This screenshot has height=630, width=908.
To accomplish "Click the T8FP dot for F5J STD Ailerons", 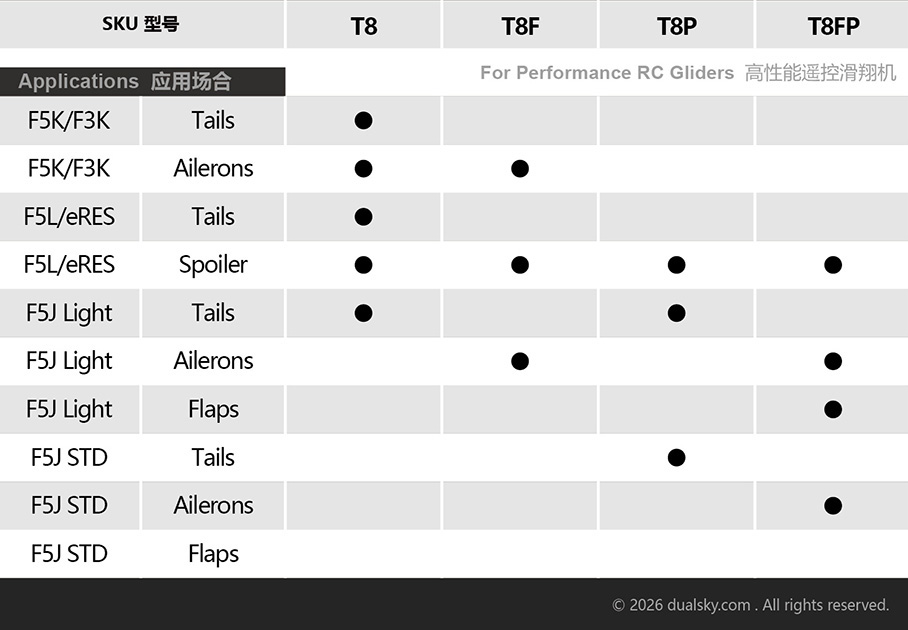I will click(833, 506).
